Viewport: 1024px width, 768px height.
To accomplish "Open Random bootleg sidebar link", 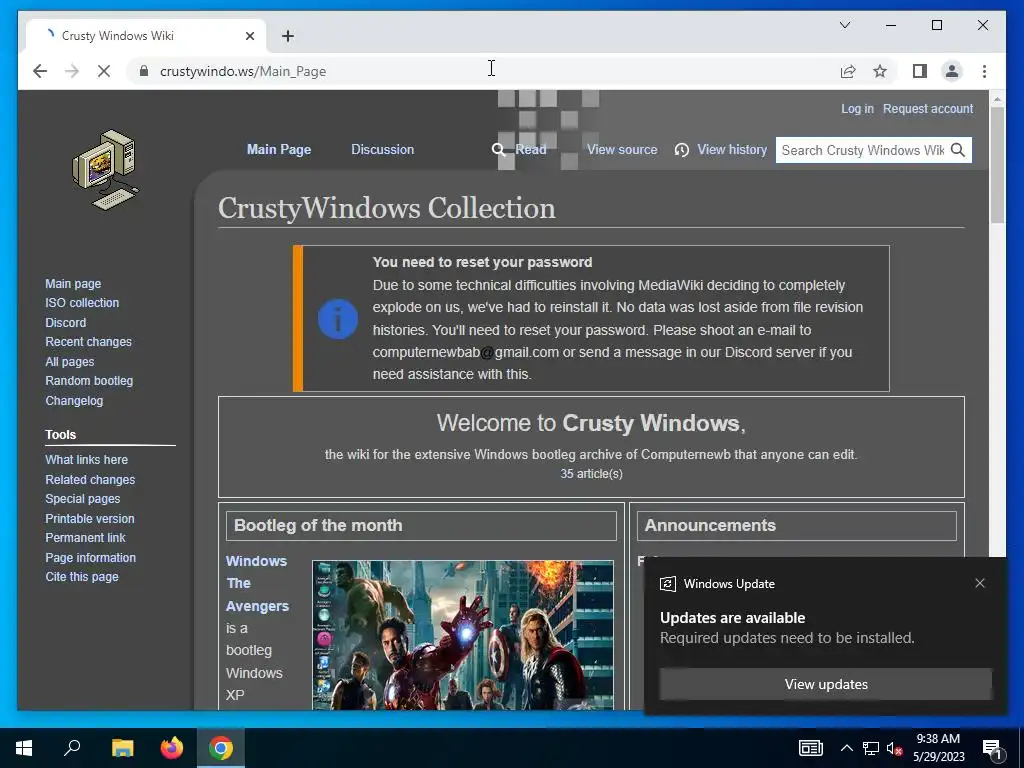I will click(x=89, y=381).
